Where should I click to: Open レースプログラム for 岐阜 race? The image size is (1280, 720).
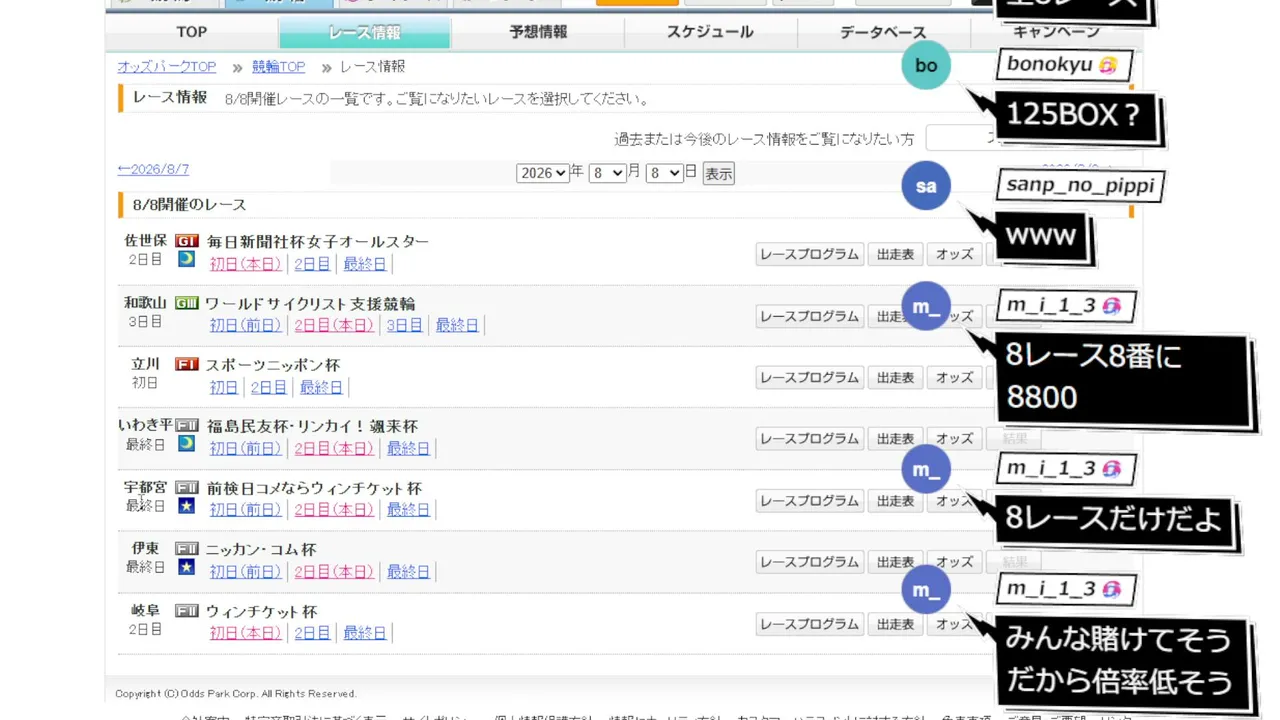click(x=810, y=624)
